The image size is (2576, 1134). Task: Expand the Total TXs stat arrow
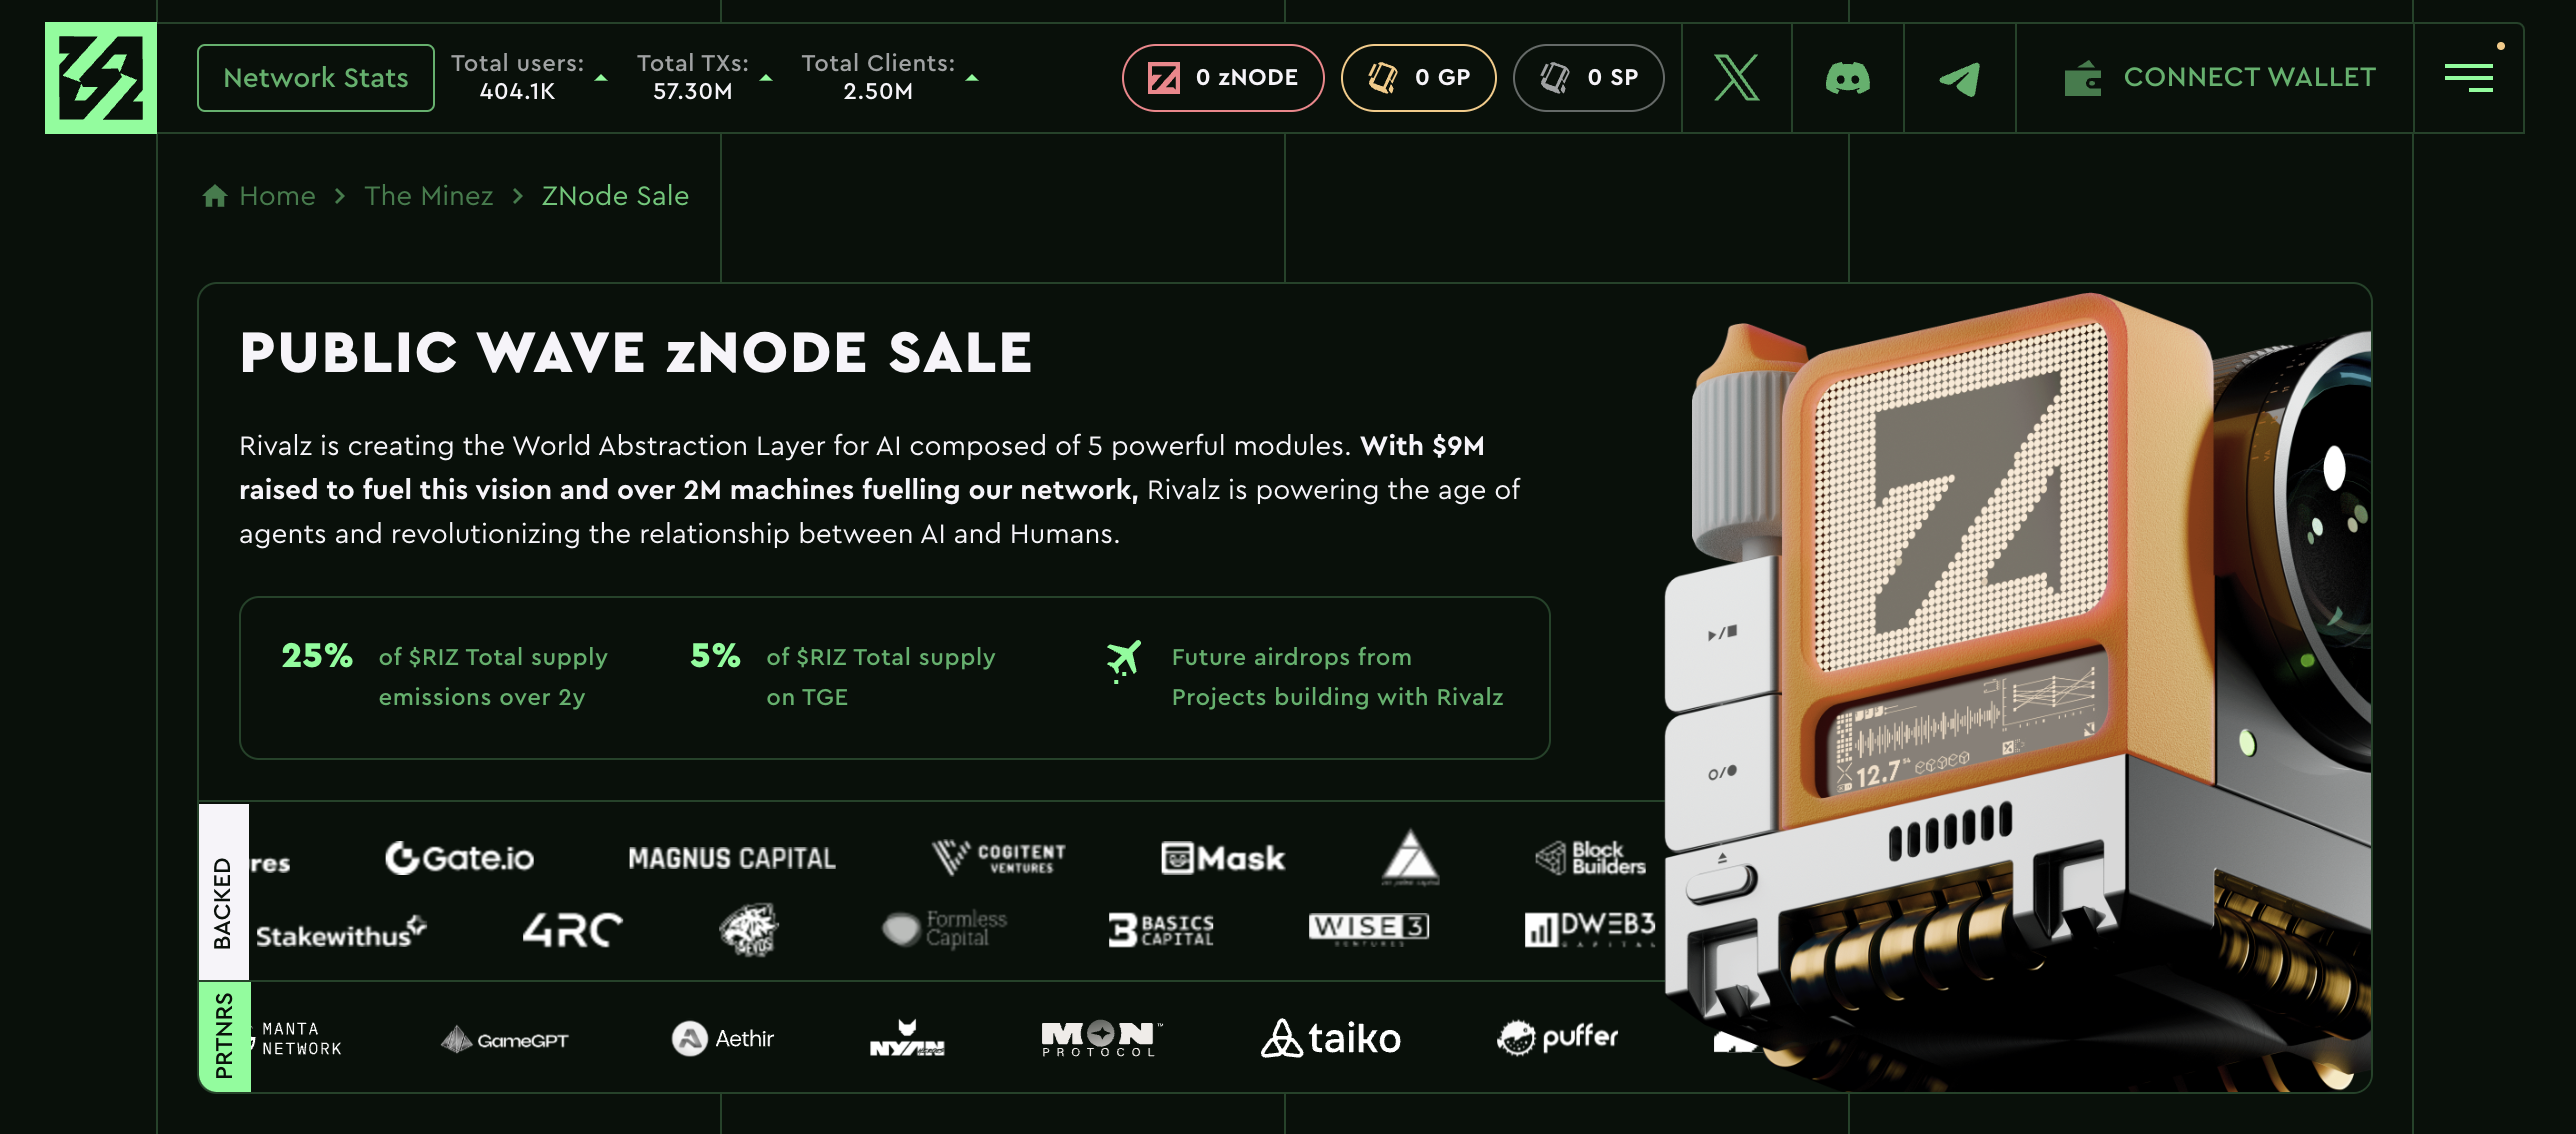point(766,78)
